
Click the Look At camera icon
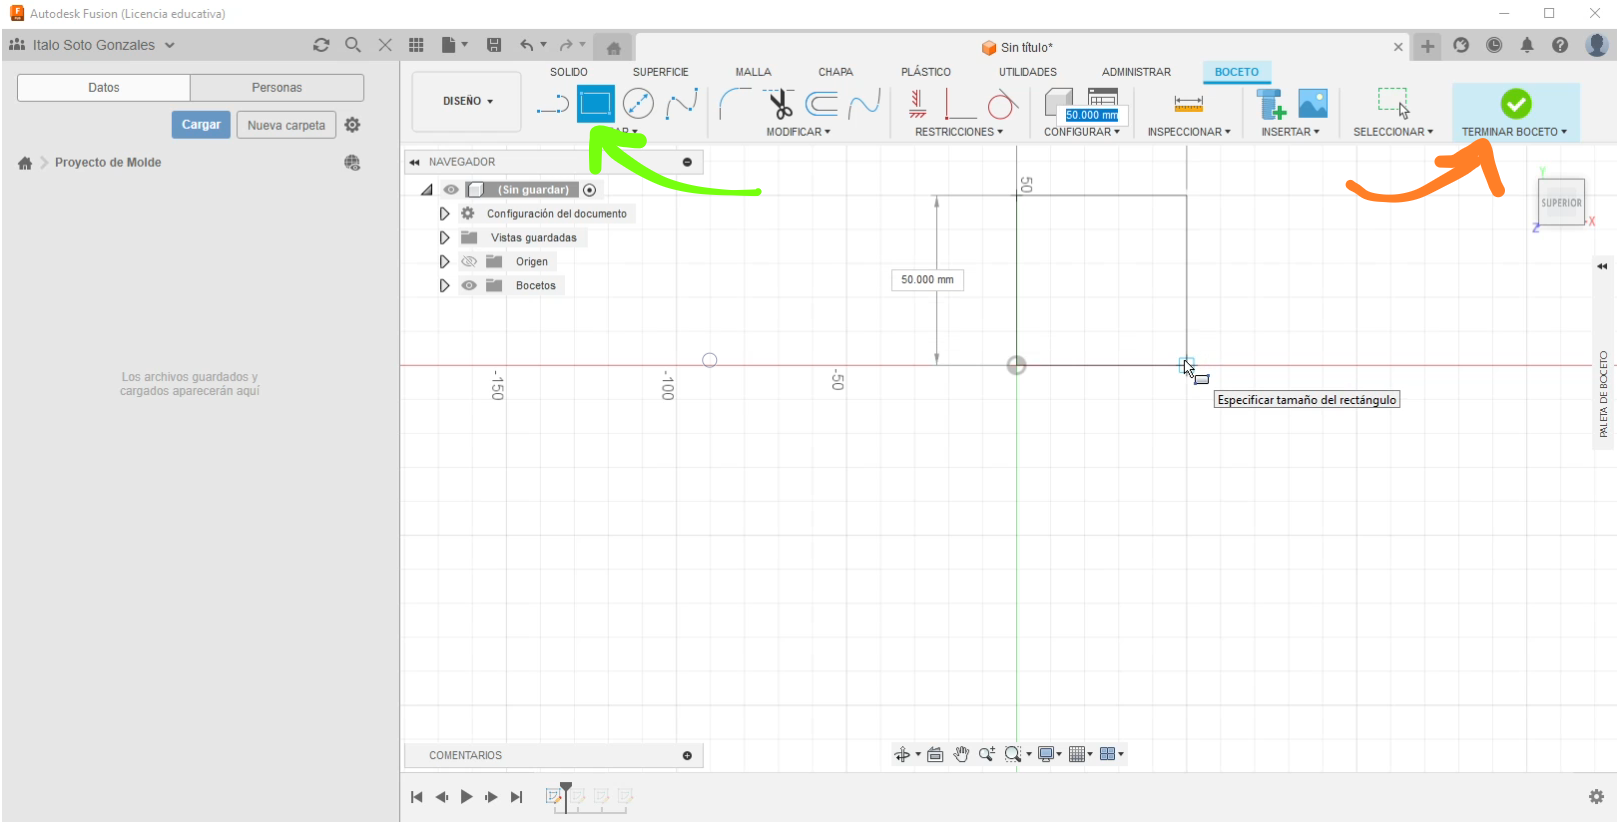click(x=935, y=754)
